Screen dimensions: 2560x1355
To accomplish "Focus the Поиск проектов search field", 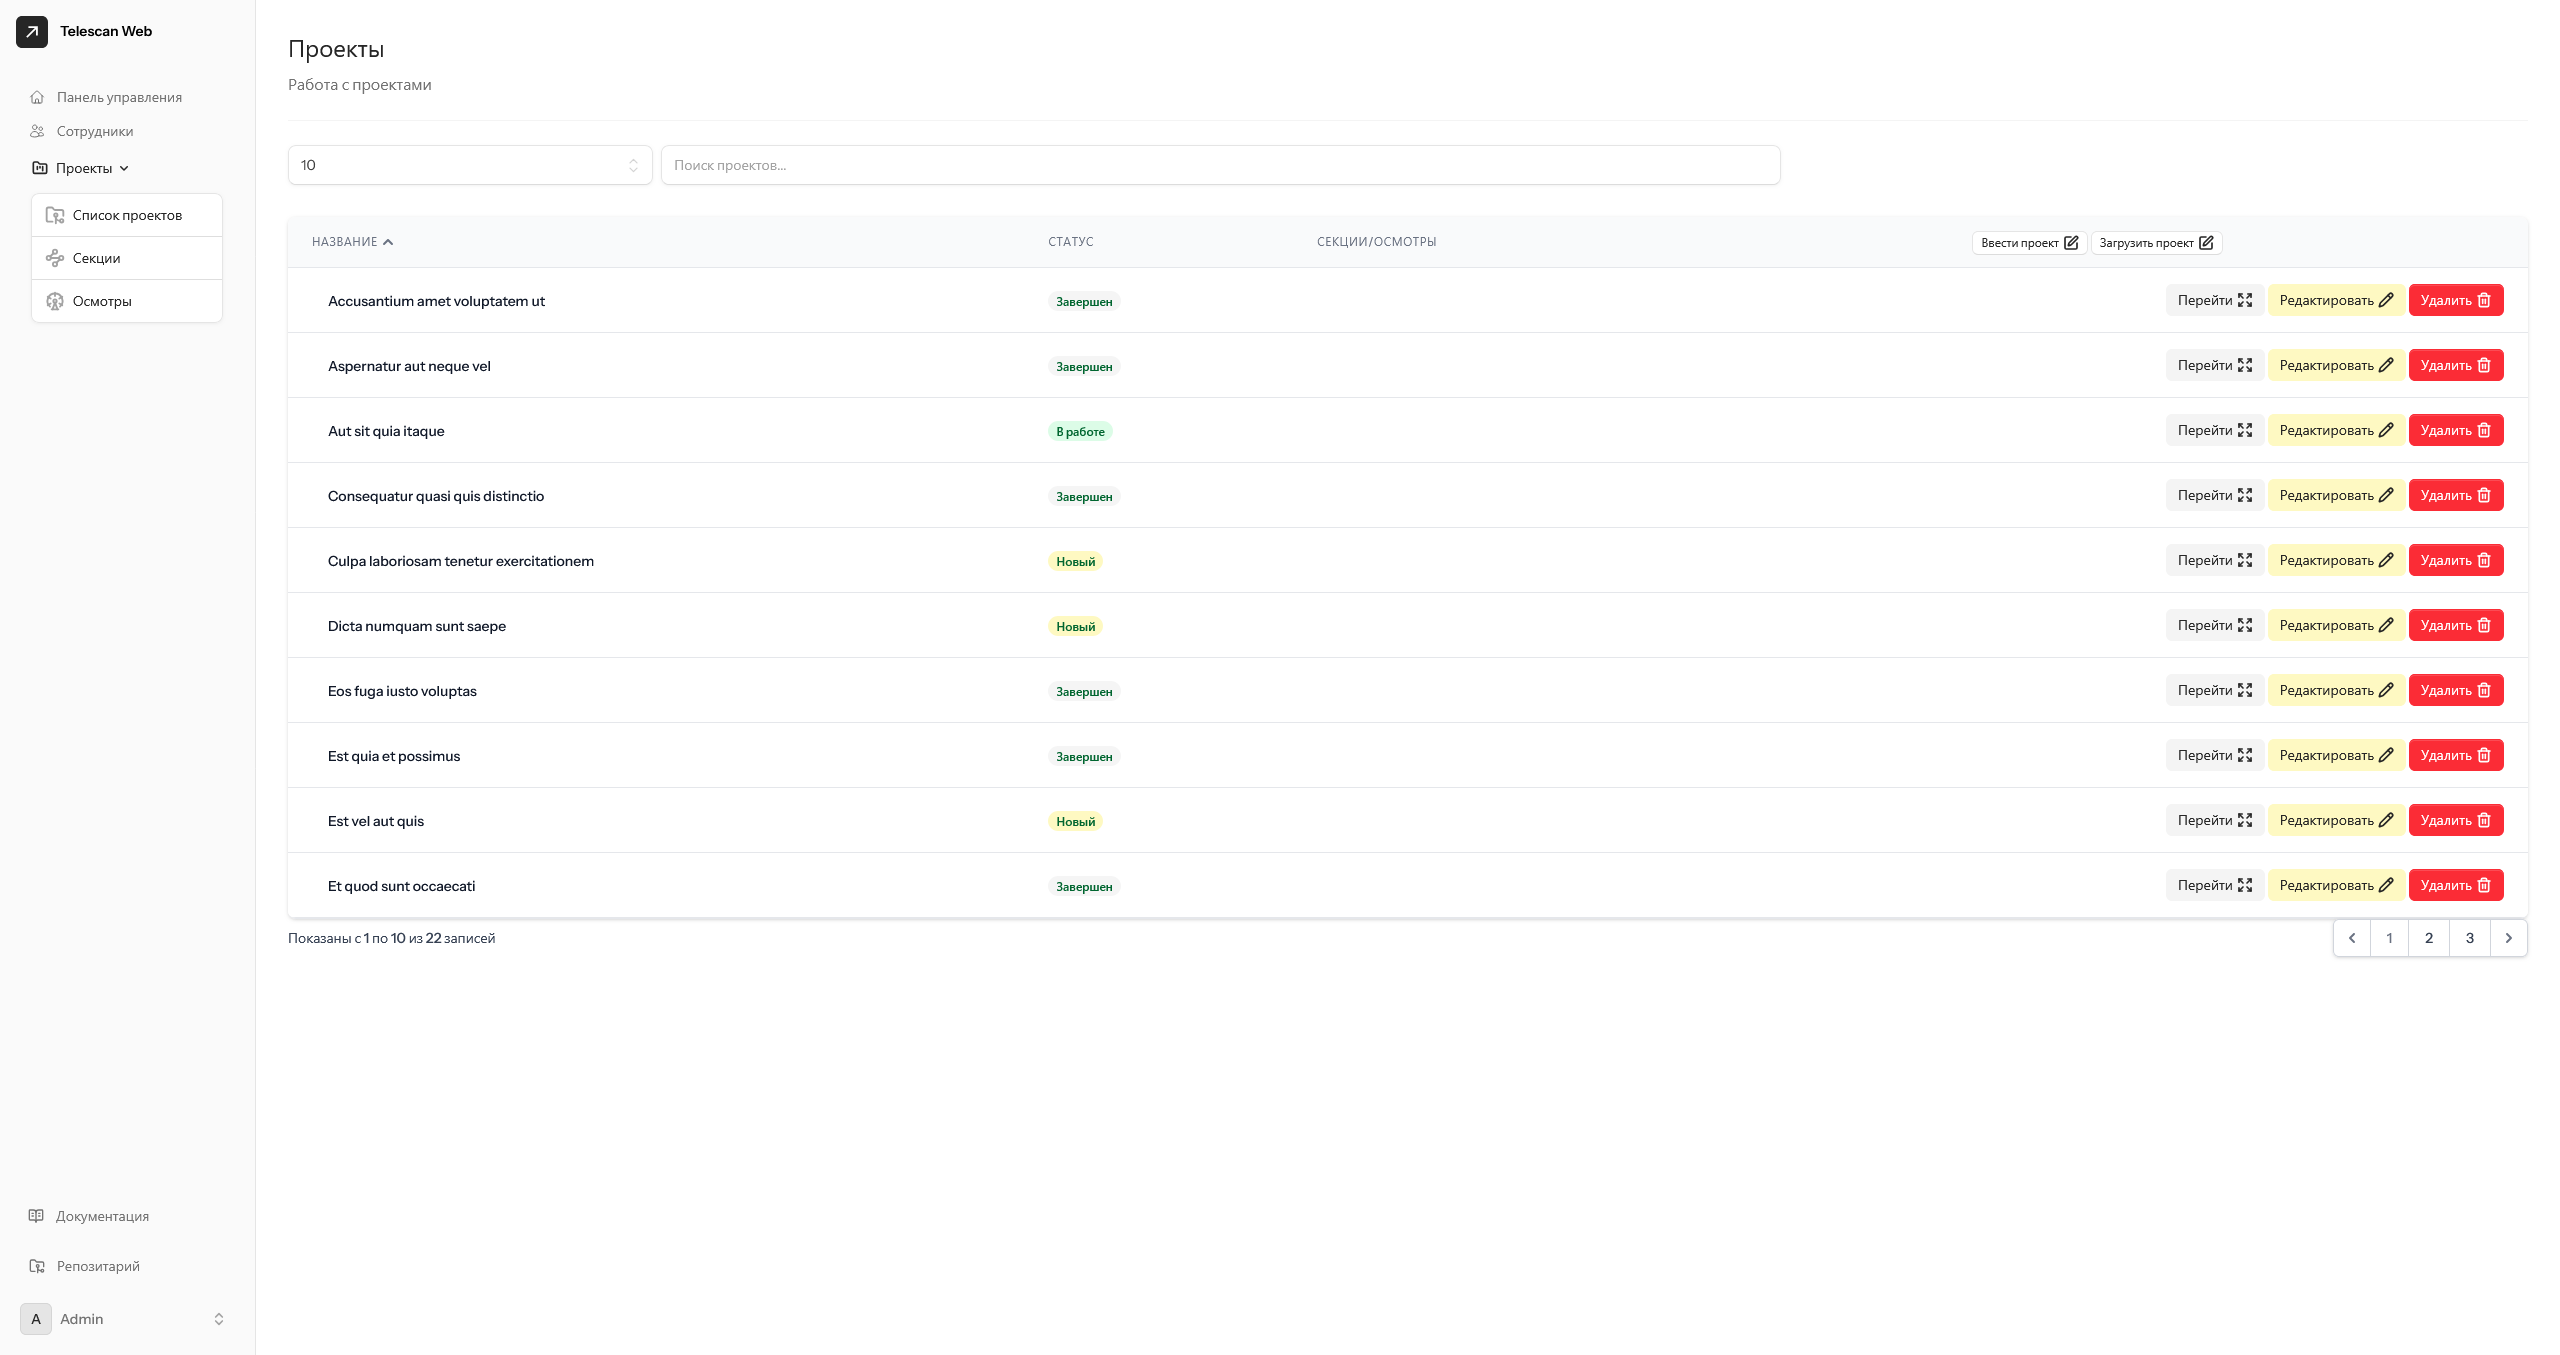I will (1220, 165).
